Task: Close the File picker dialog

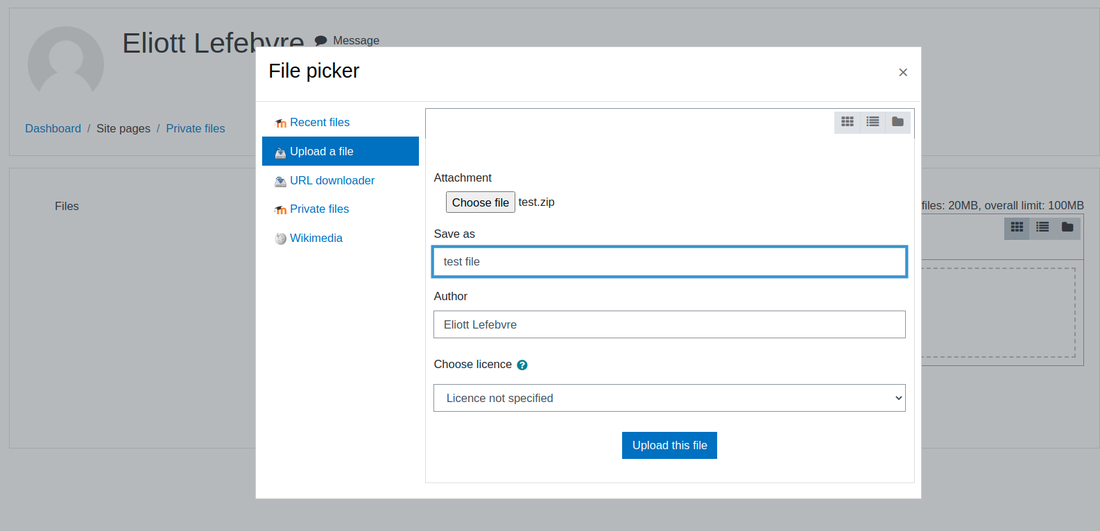Action: pyautogui.click(x=903, y=72)
